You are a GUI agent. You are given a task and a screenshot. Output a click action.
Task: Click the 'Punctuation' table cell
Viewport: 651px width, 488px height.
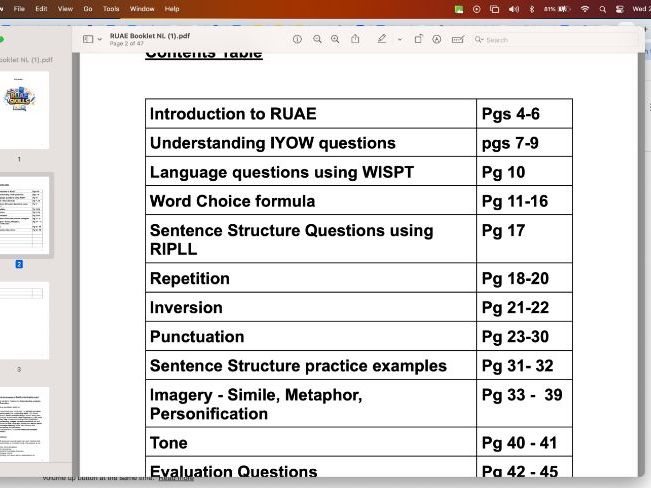pos(311,336)
